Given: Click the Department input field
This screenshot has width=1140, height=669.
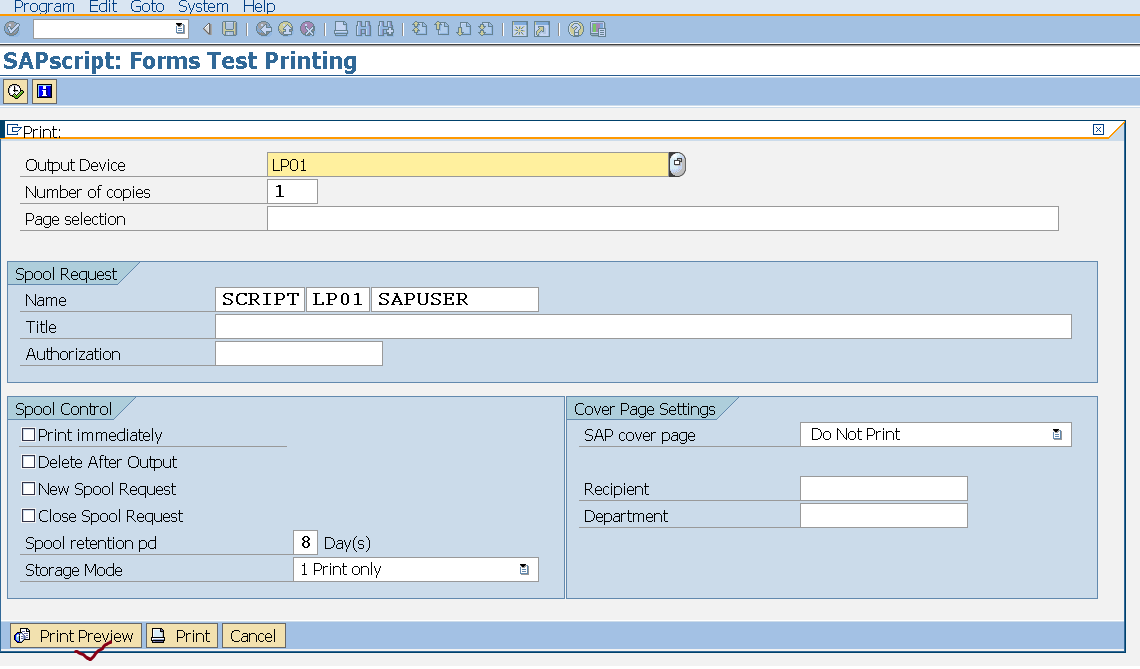Looking at the screenshot, I should [883, 516].
